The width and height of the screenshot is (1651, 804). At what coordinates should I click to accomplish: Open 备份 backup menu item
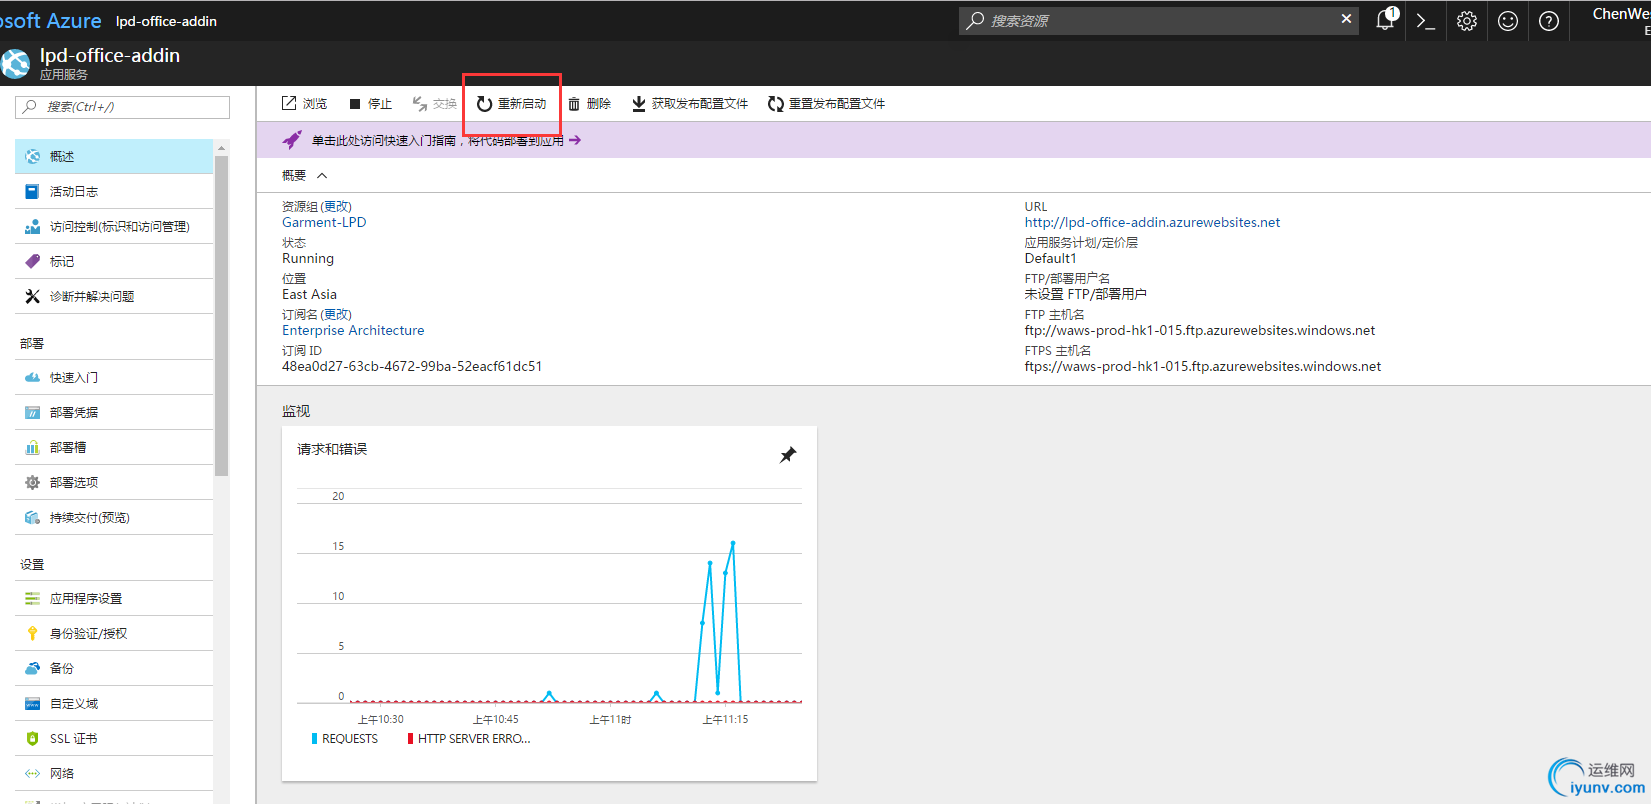114,669
